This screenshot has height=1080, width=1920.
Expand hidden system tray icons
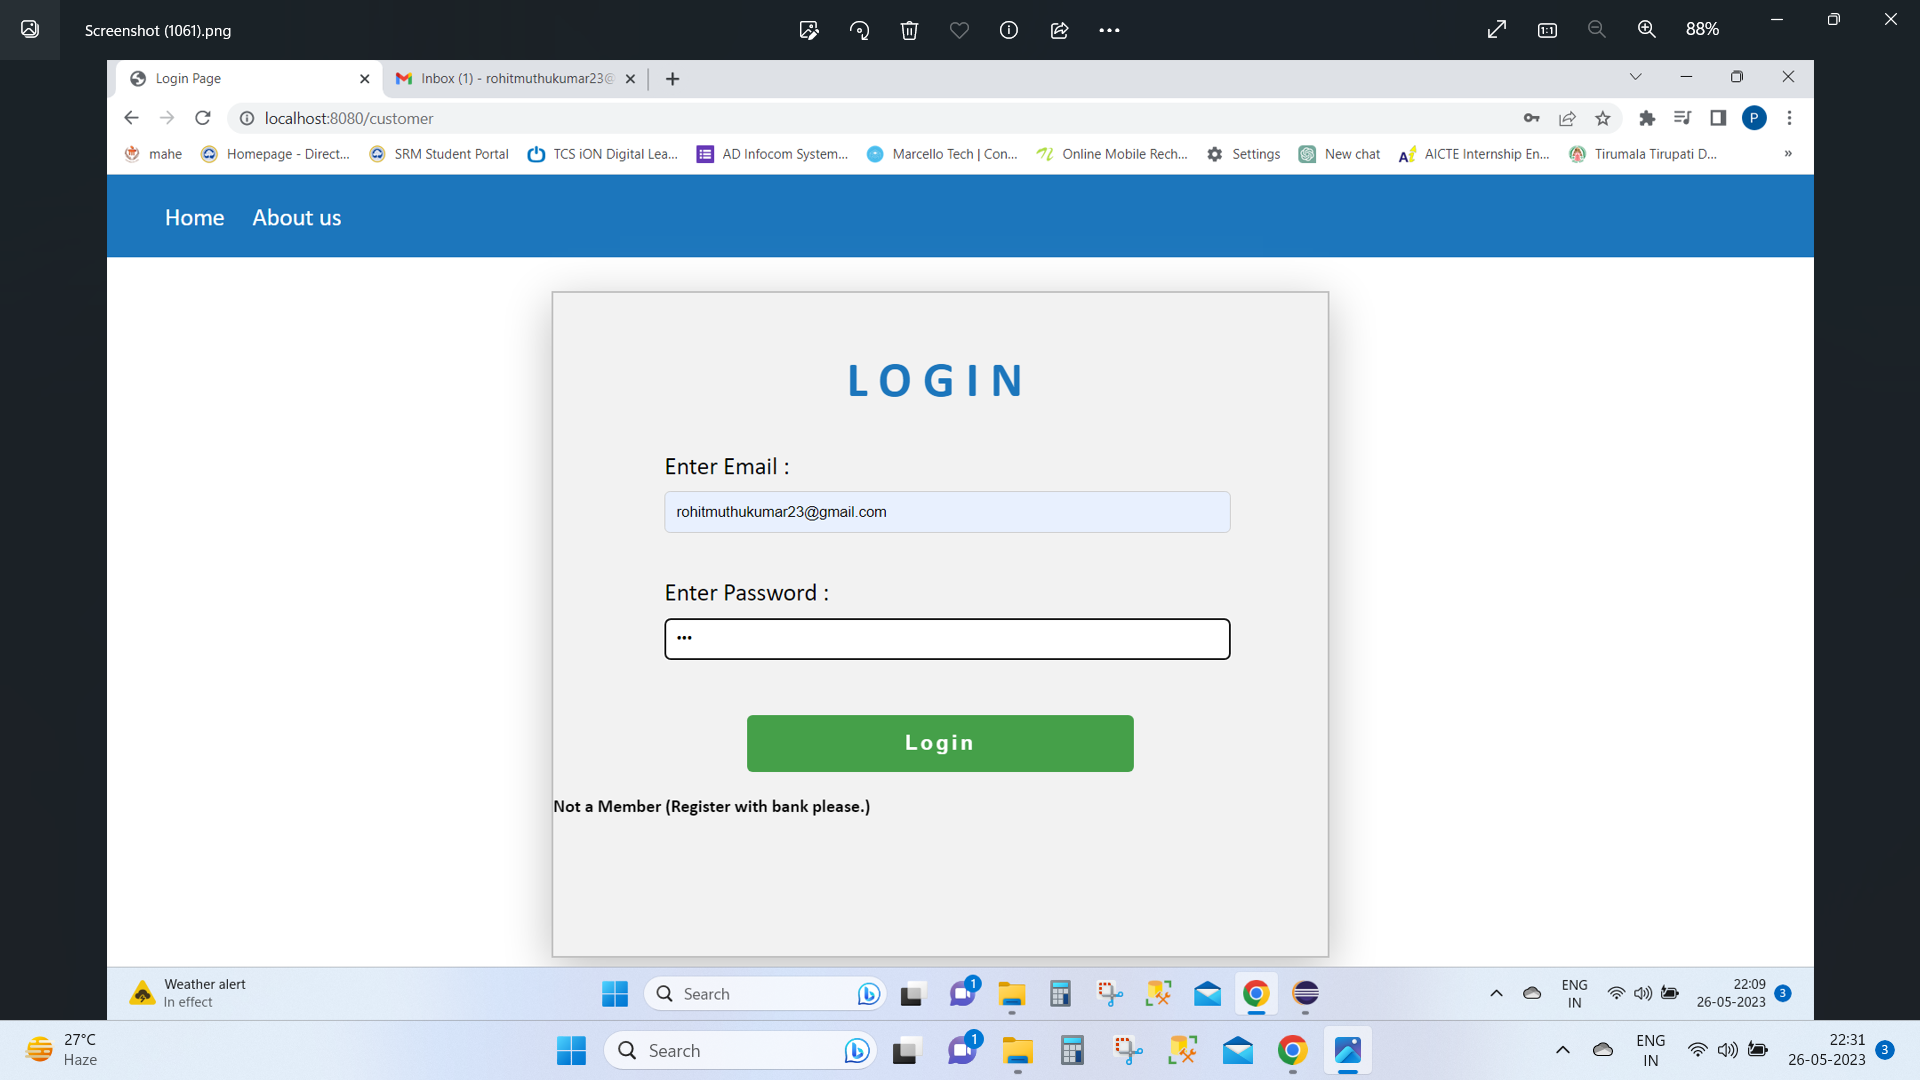click(x=1563, y=1050)
